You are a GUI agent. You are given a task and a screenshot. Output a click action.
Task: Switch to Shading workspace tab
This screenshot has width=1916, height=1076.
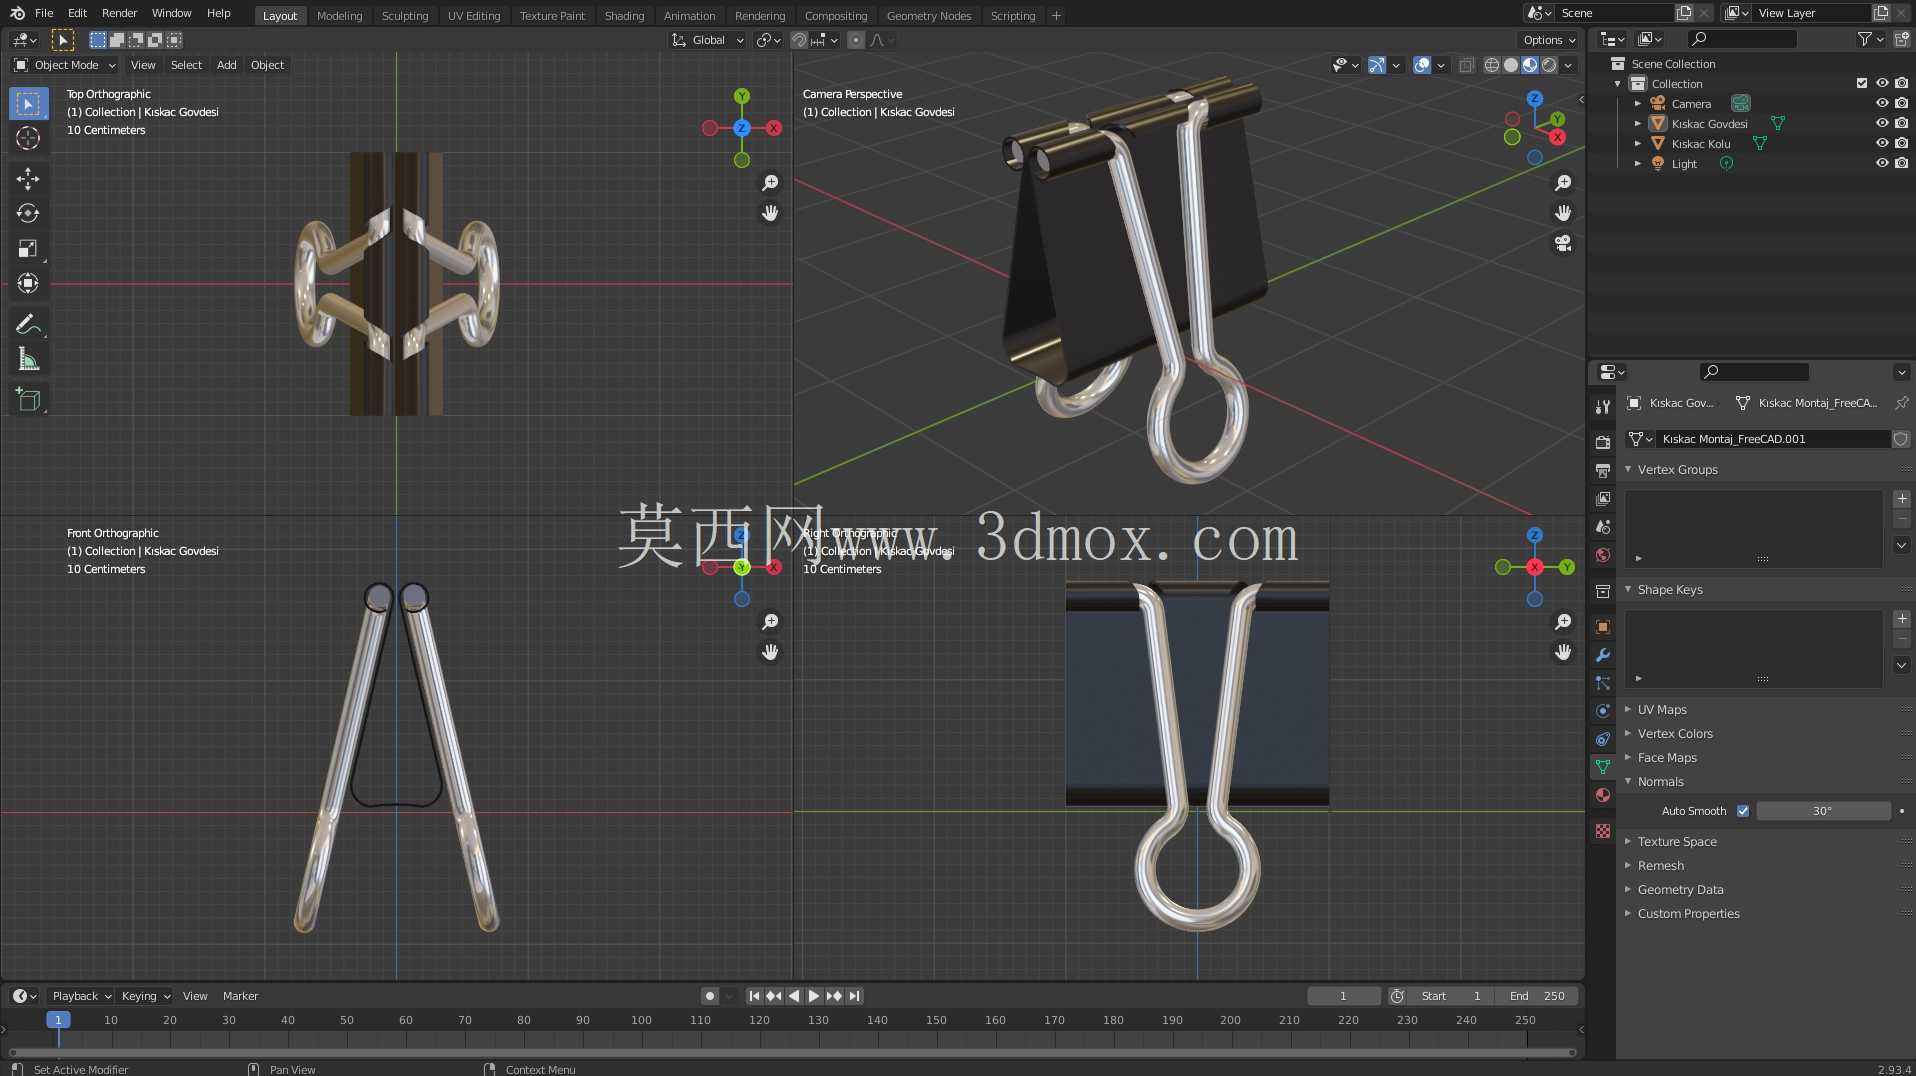pos(624,15)
